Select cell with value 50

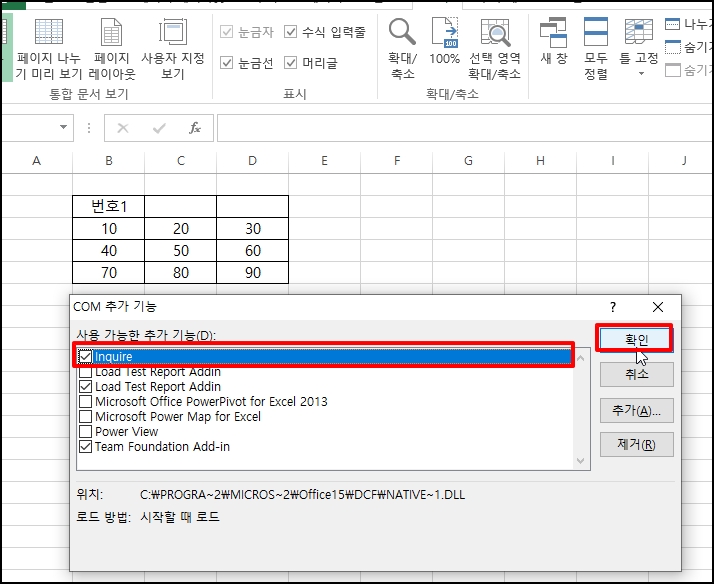click(x=181, y=250)
